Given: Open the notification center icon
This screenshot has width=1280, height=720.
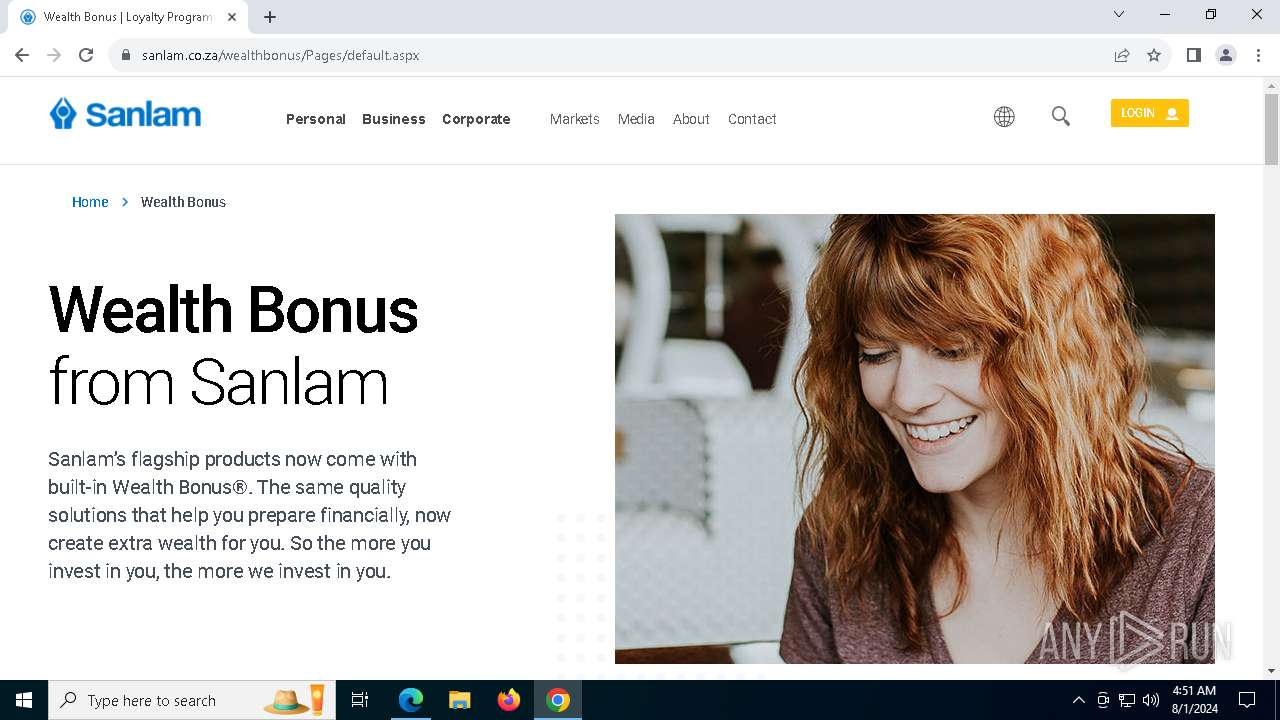Looking at the screenshot, I should coord(1247,700).
